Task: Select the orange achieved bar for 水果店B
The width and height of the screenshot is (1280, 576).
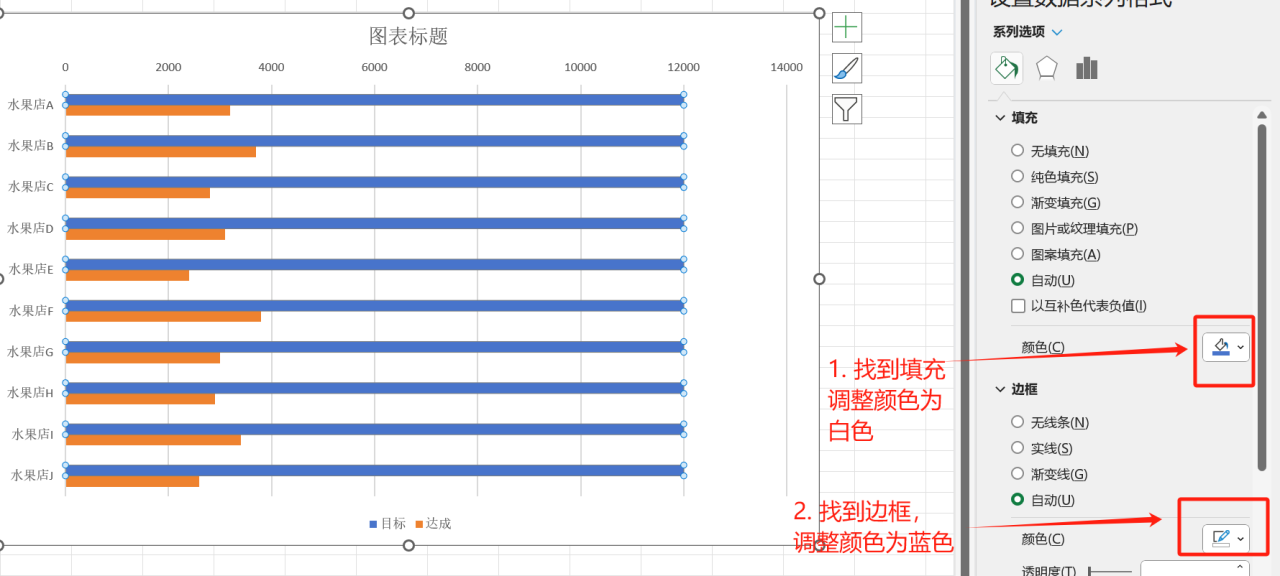Action: click(x=161, y=152)
